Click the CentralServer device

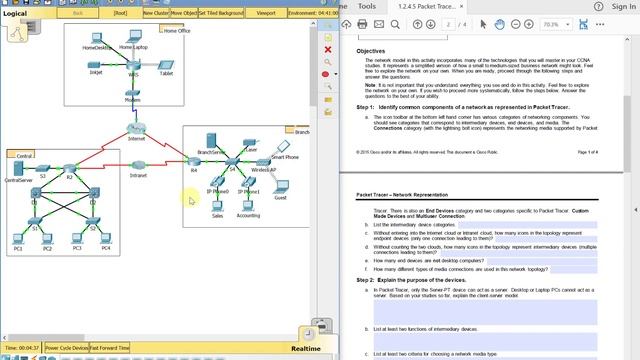coord(18,168)
